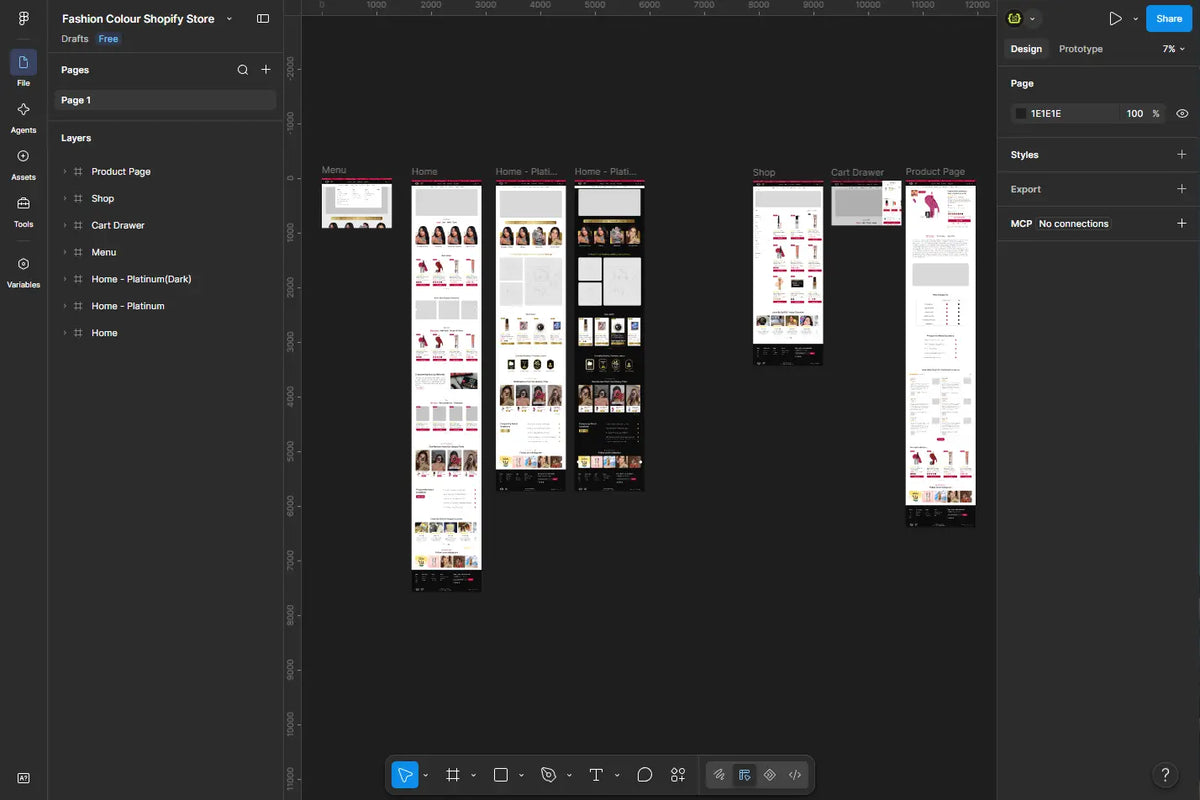Add a new page with plus icon

click(x=266, y=70)
